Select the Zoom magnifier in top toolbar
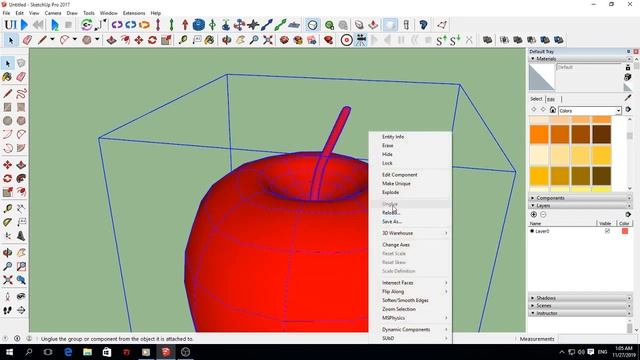The height and width of the screenshot is (360, 640). click(x=254, y=40)
